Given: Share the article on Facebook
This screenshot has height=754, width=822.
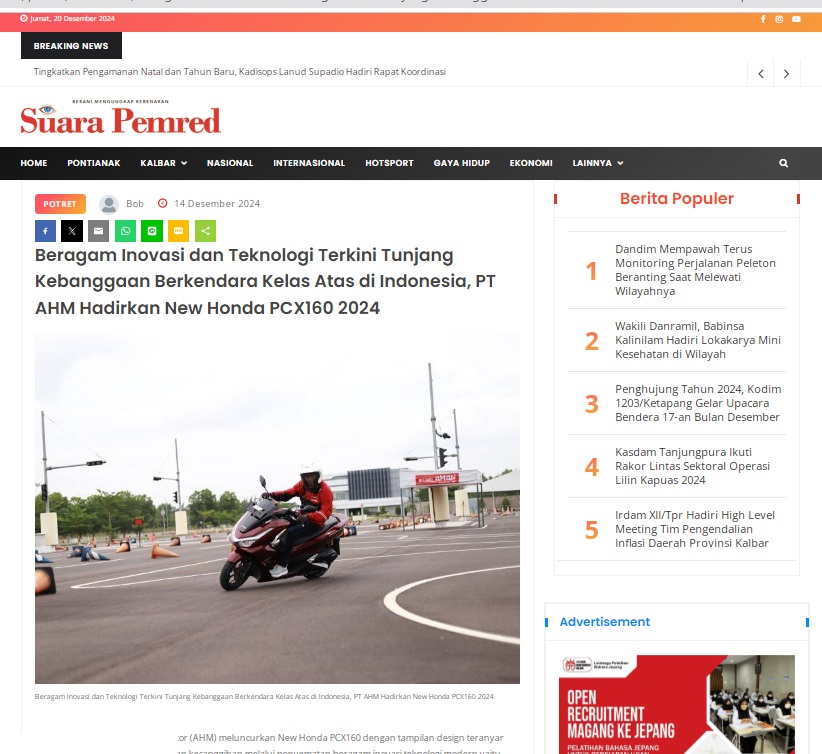Looking at the screenshot, I should 46,231.
